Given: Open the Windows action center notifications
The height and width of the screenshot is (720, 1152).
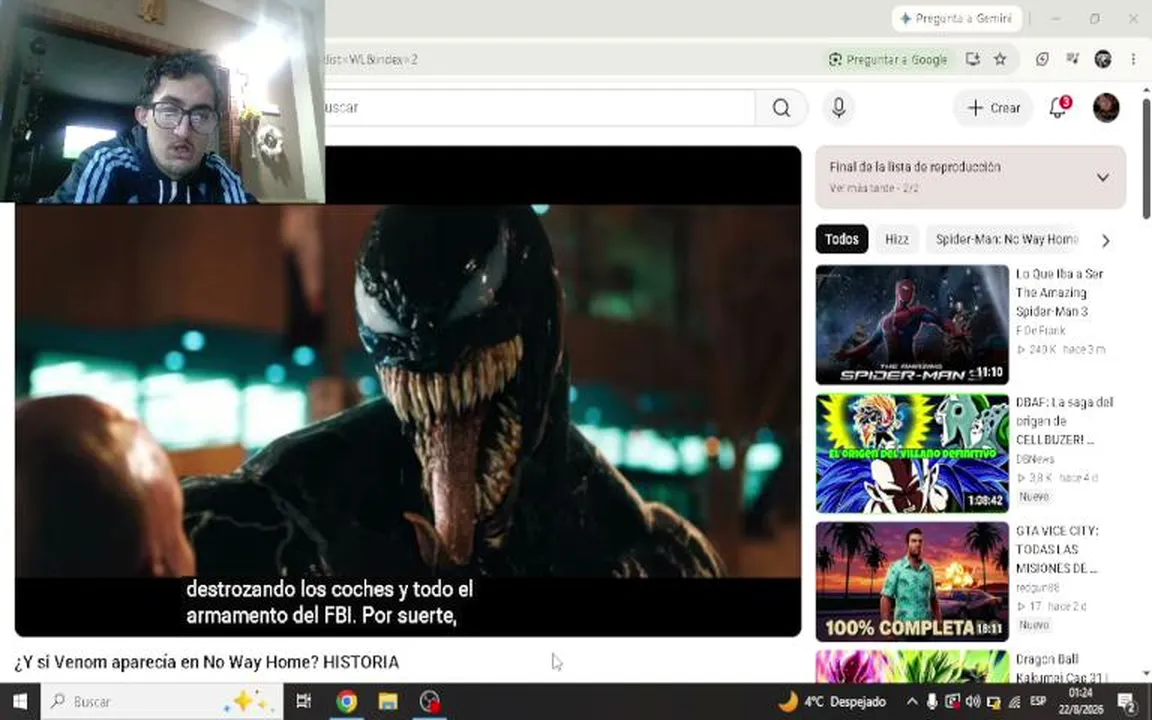Looking at the screenshot, I should (x=1127, y=702).
